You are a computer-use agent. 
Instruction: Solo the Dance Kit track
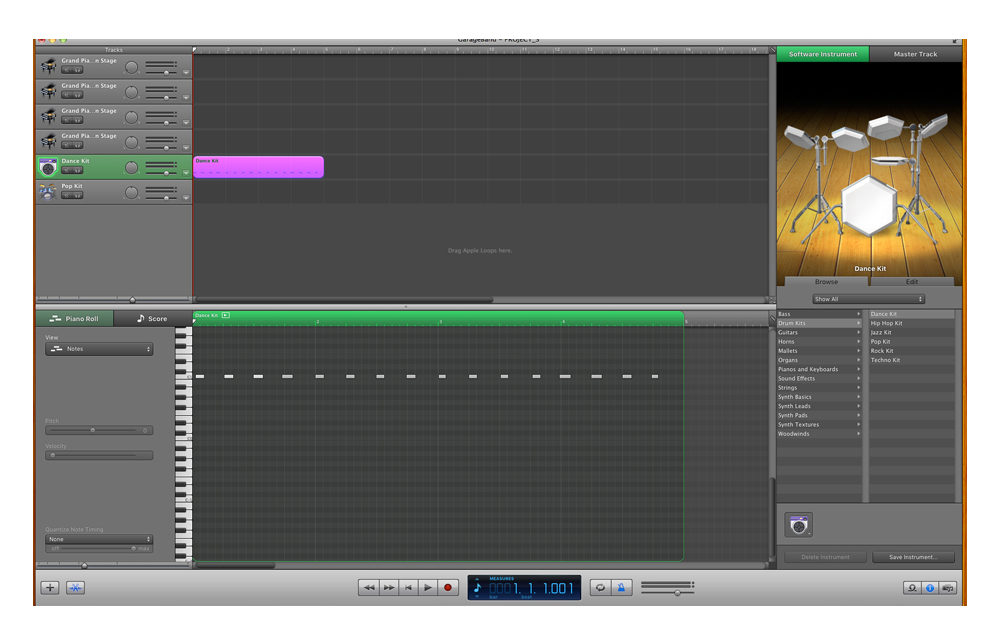tap(78, 171)
